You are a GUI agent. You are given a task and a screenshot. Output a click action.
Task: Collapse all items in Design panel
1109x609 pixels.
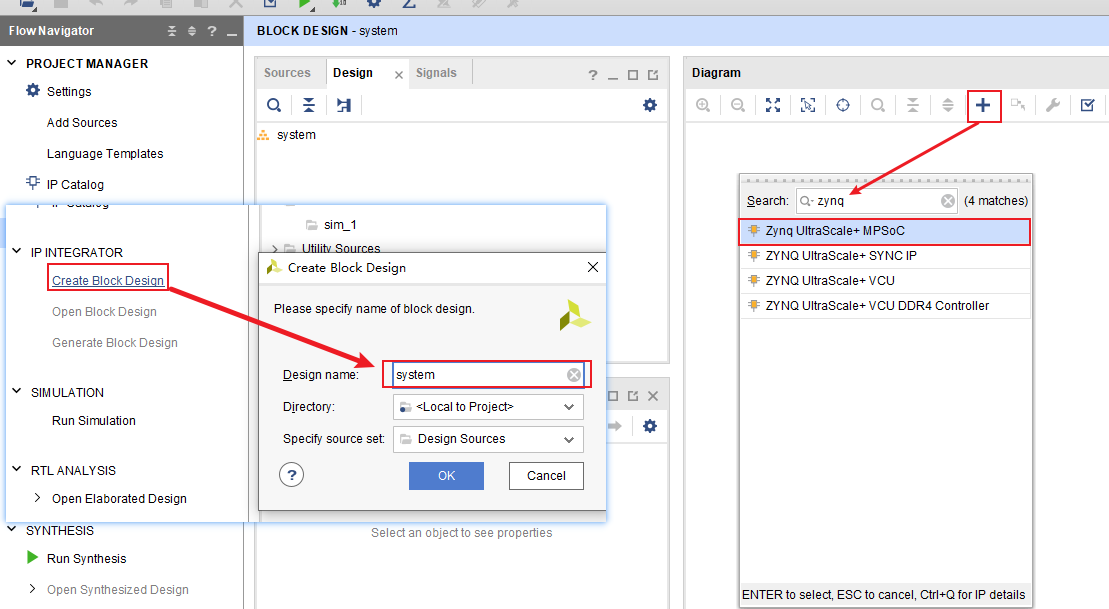309,105
